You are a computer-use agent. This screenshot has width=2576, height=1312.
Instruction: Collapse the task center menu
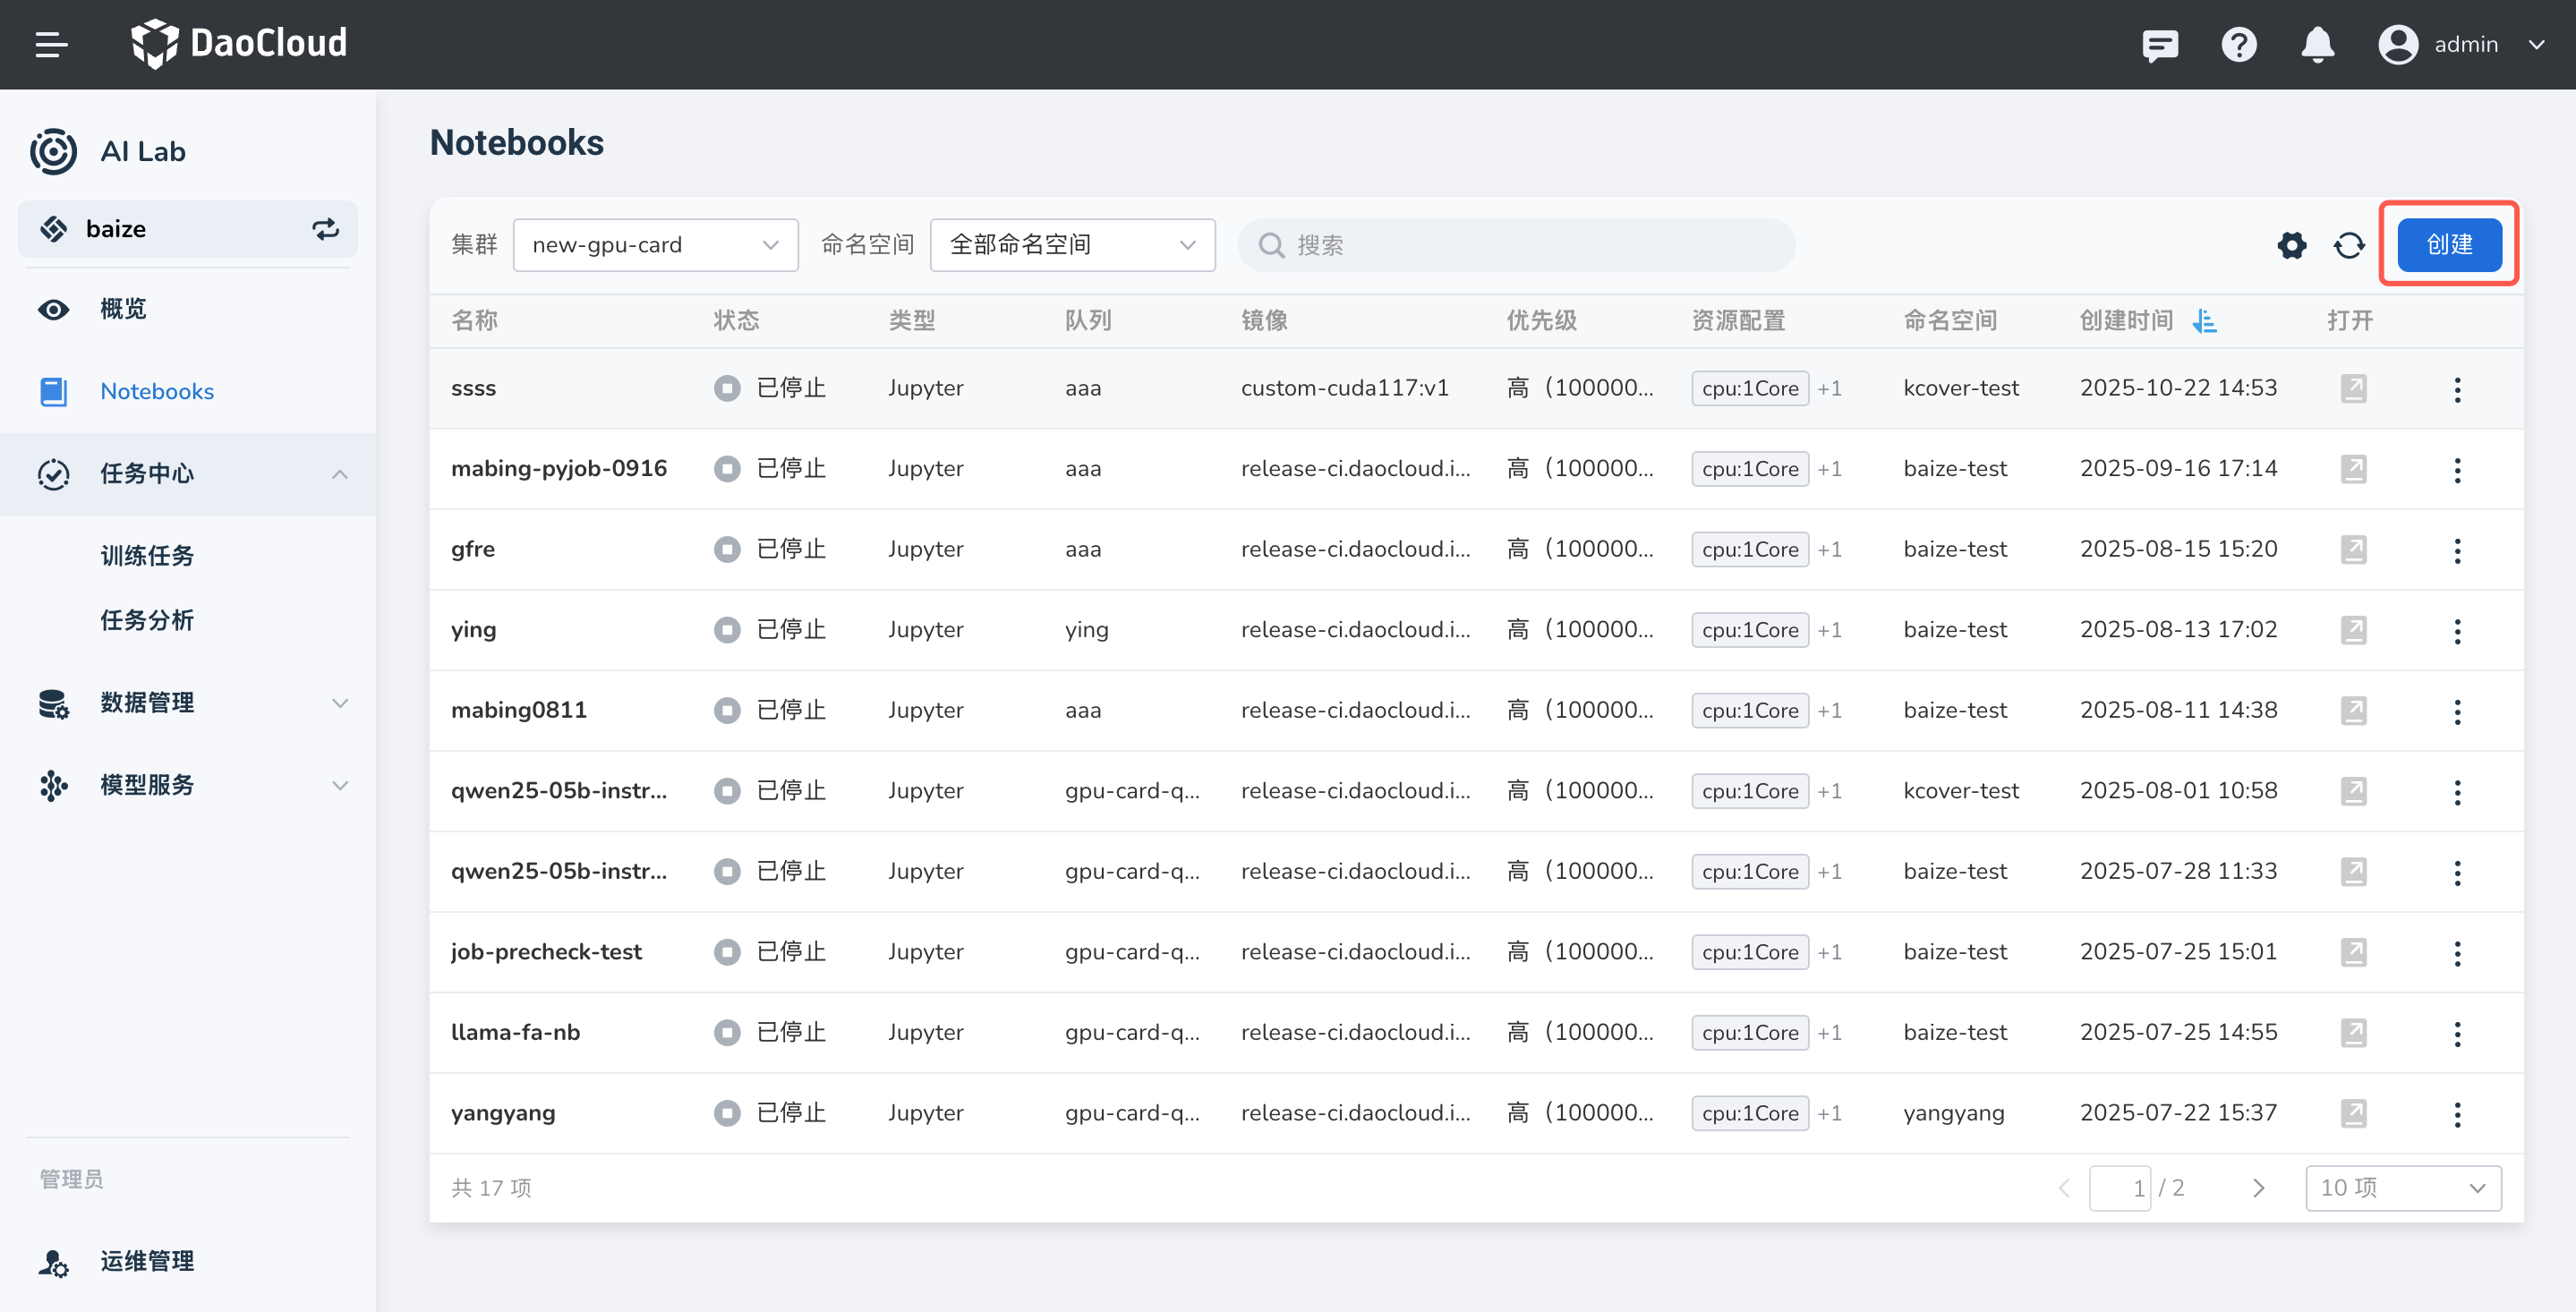[339, 474]
